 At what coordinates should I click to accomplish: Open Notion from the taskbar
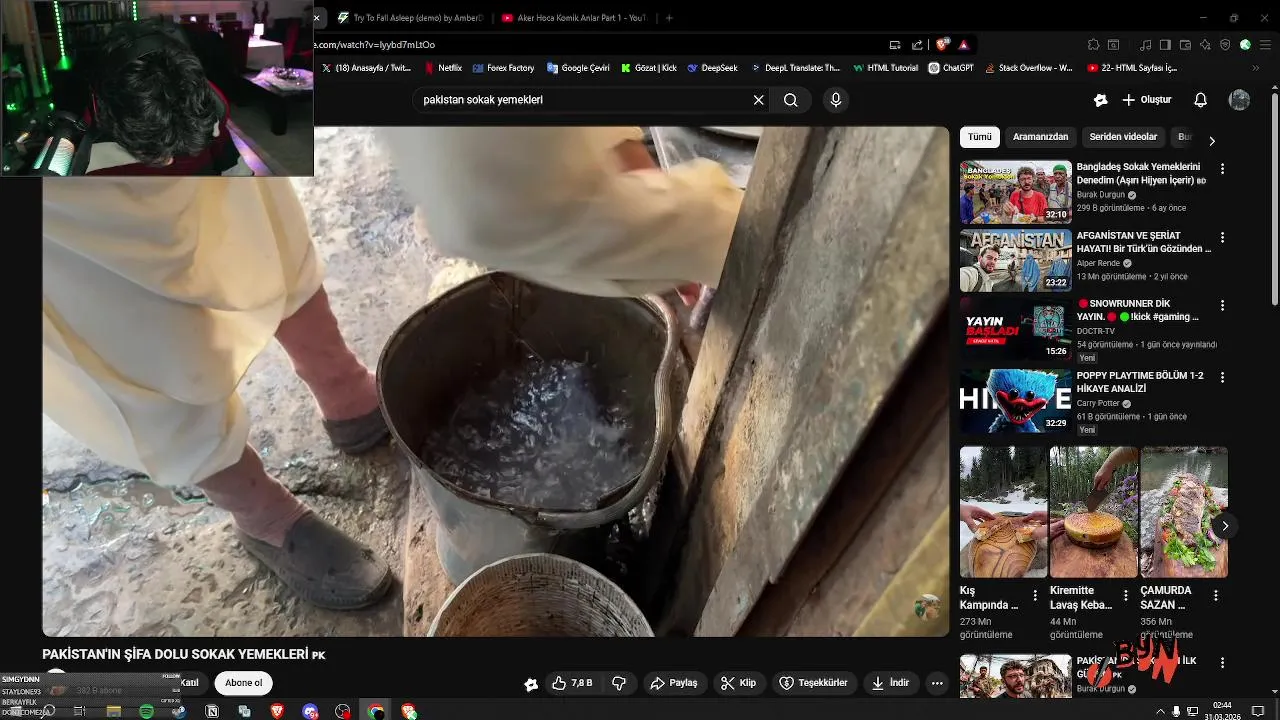[212, 711]
